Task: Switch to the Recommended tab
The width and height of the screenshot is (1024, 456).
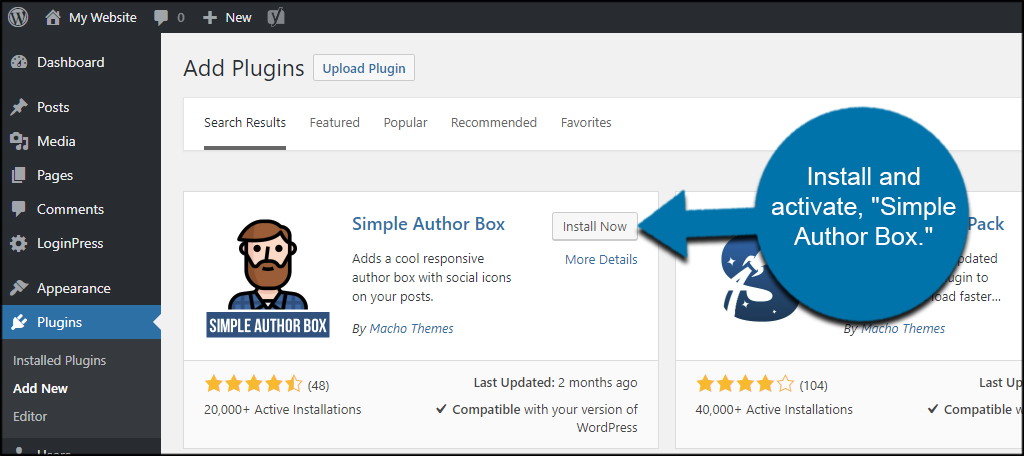Action: point(494,123)
